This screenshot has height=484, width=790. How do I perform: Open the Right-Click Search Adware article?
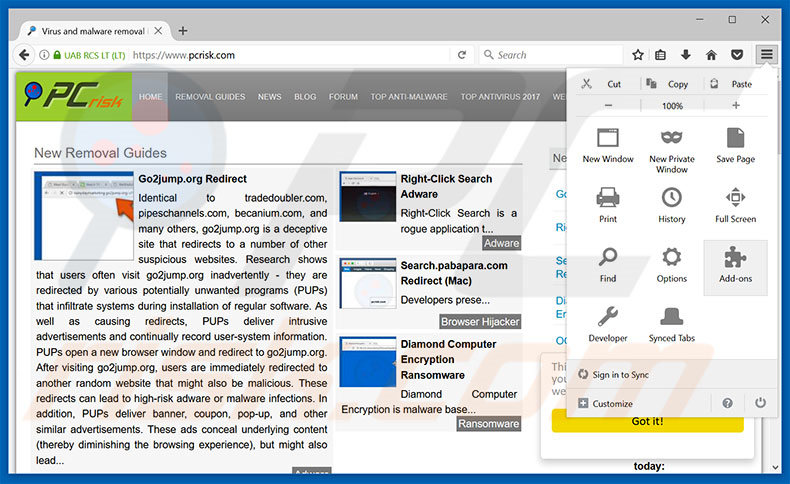point(446,186)
